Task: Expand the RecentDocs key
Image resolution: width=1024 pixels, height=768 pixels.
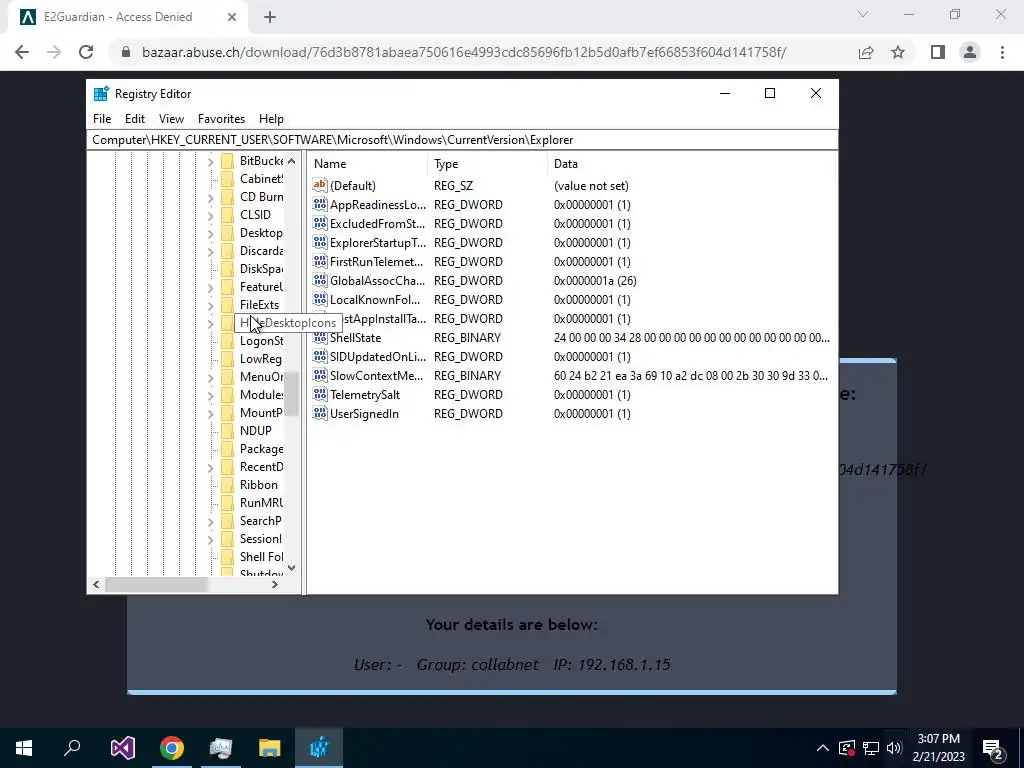Action: click(210, 468)
